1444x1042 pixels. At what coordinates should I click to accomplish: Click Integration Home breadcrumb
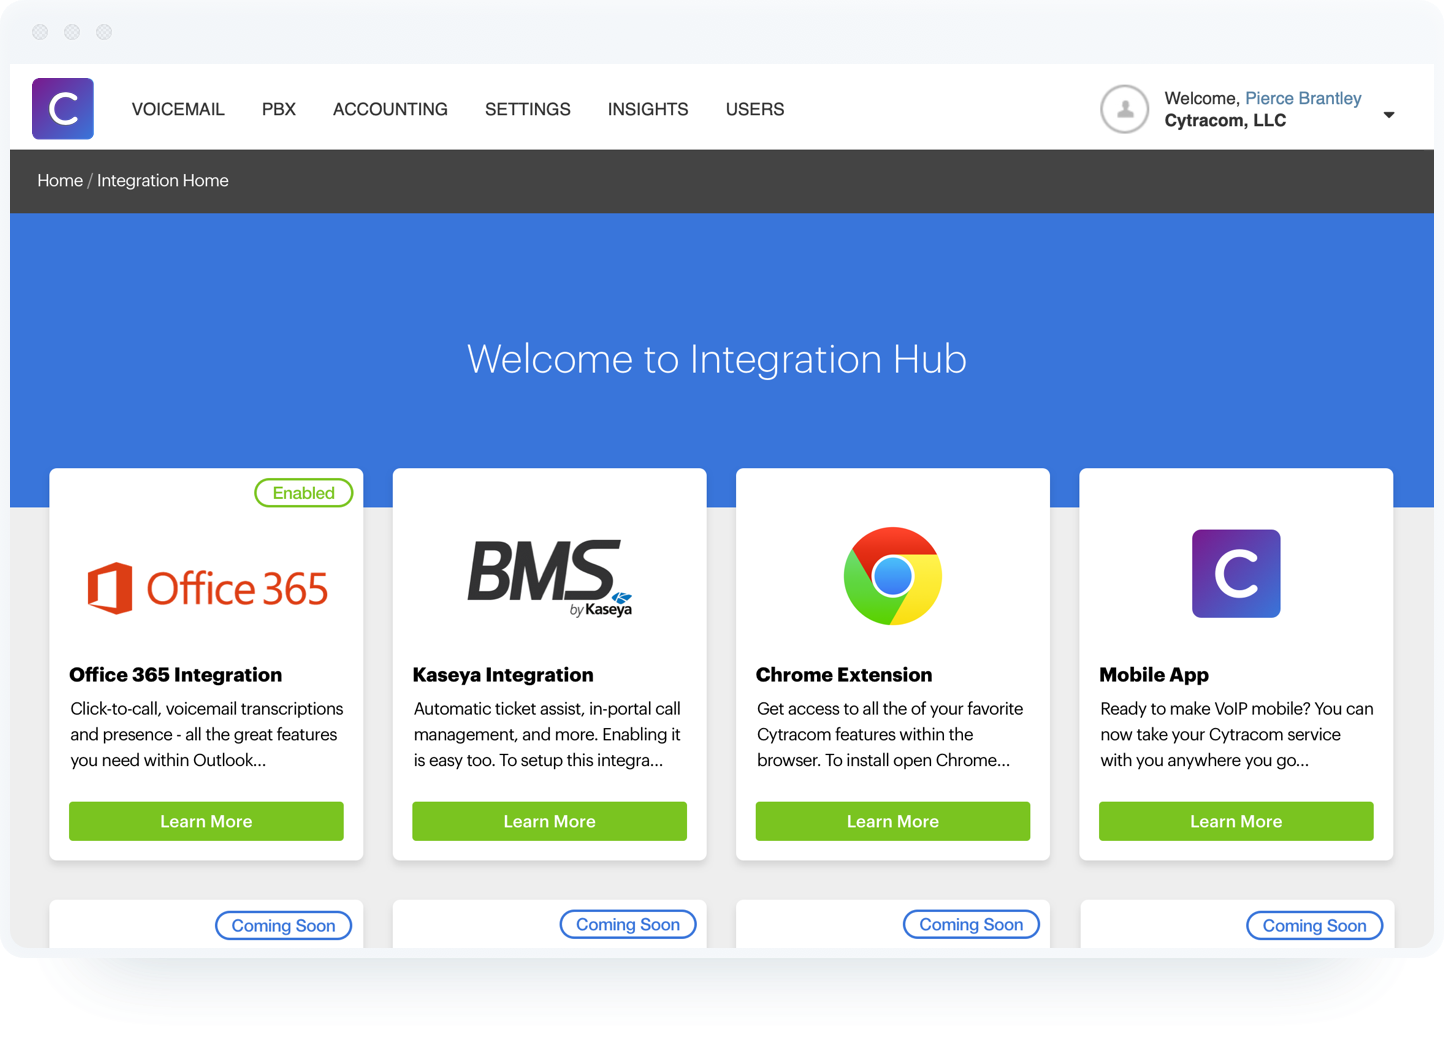click(163, 181)
